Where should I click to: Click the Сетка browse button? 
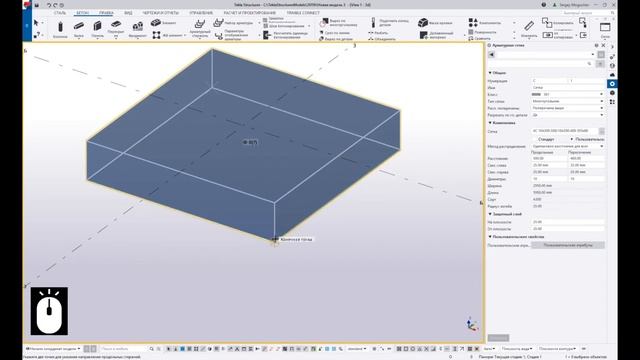(602, 131)
